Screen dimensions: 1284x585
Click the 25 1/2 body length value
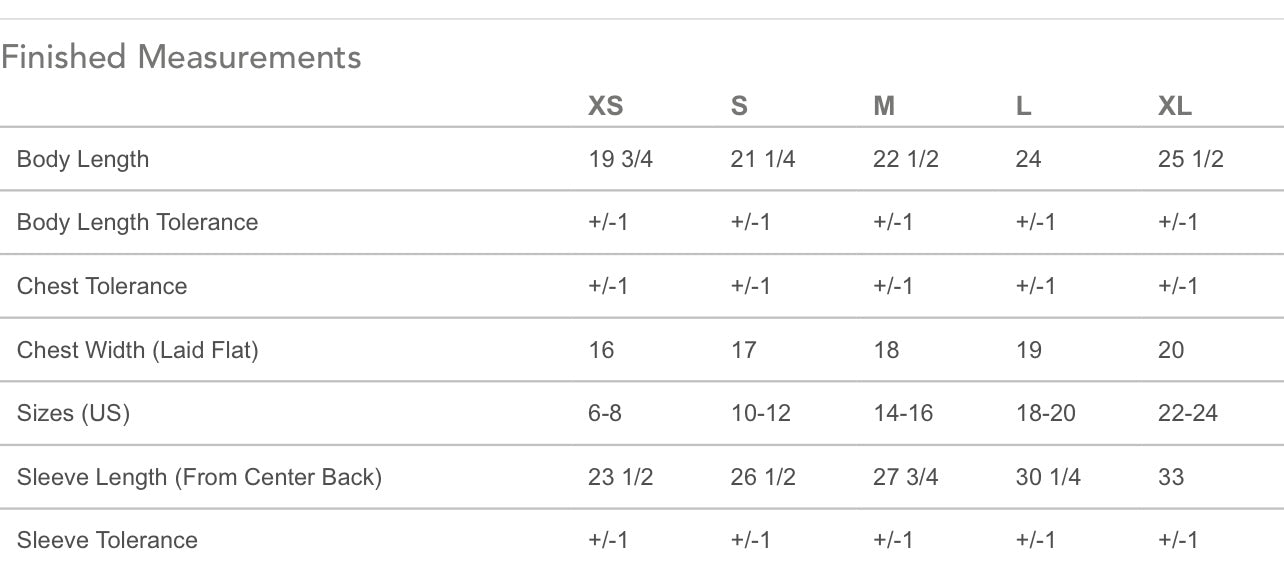click(x=1190, y=159)
